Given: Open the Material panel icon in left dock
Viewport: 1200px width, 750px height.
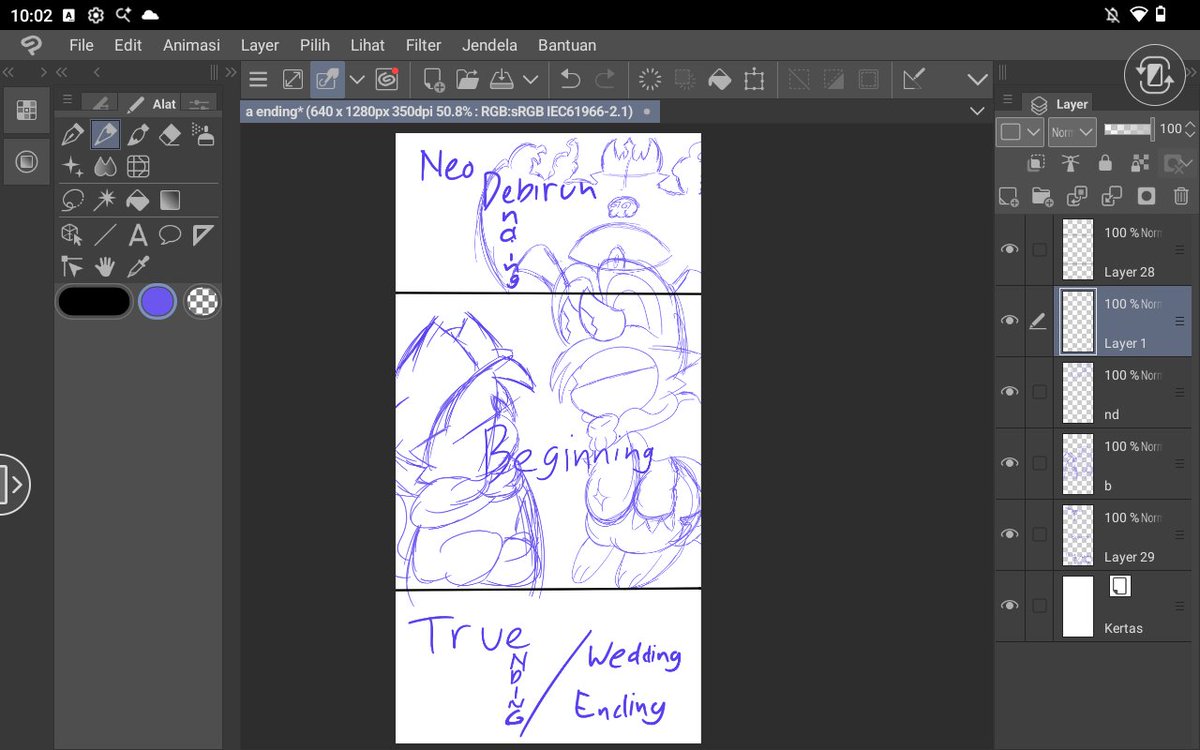Looking at the screenshot, I should click(x=27, y=161).
